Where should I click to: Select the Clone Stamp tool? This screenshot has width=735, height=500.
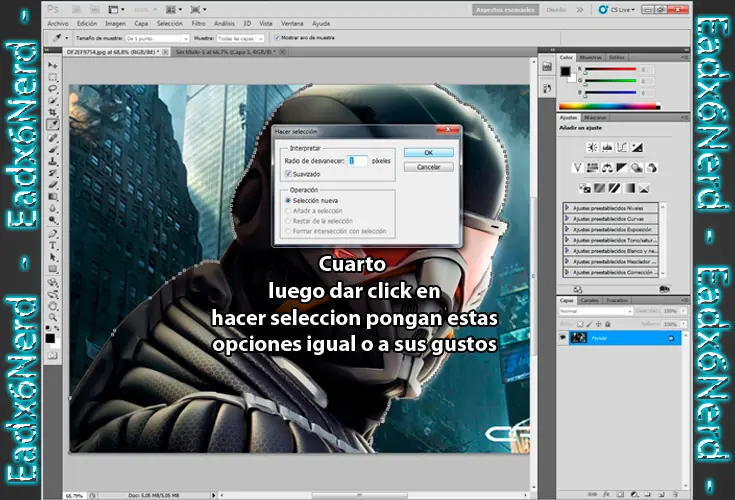pos(52,161)
